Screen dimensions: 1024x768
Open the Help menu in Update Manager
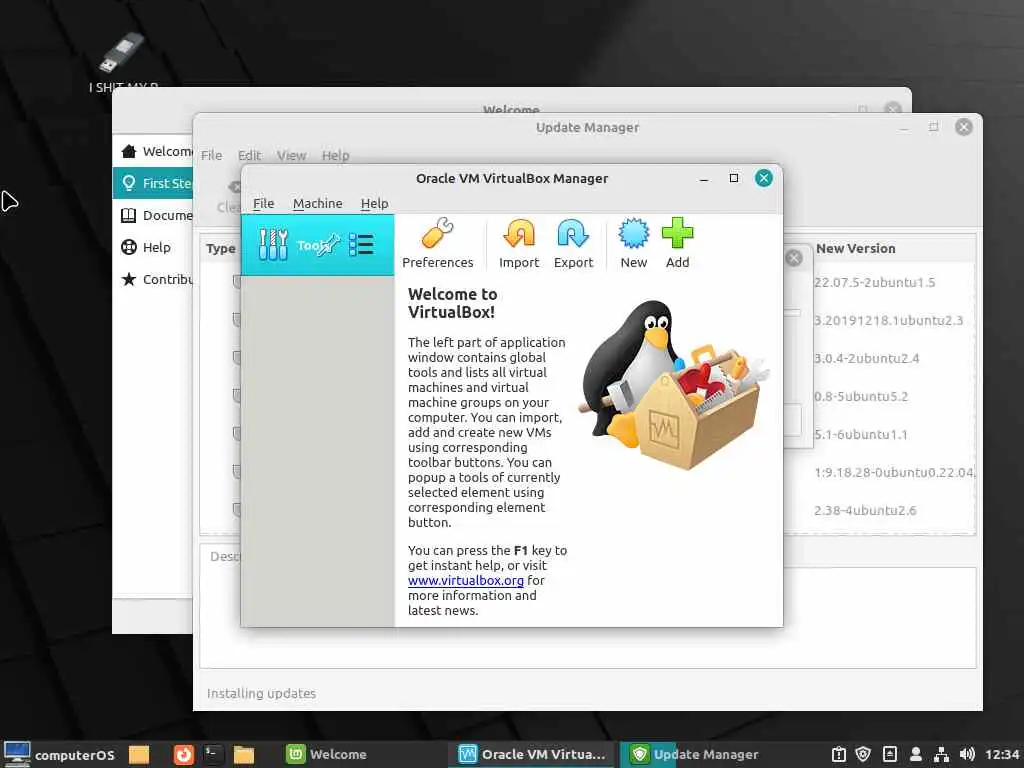coord(336,155)
